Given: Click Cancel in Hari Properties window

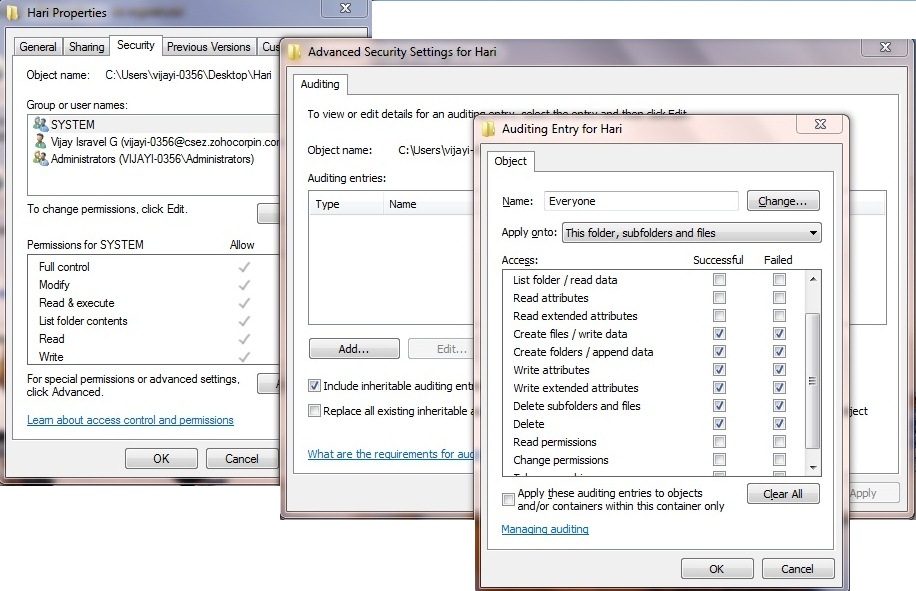Looking at the screenshot, I should pos(242,458).
